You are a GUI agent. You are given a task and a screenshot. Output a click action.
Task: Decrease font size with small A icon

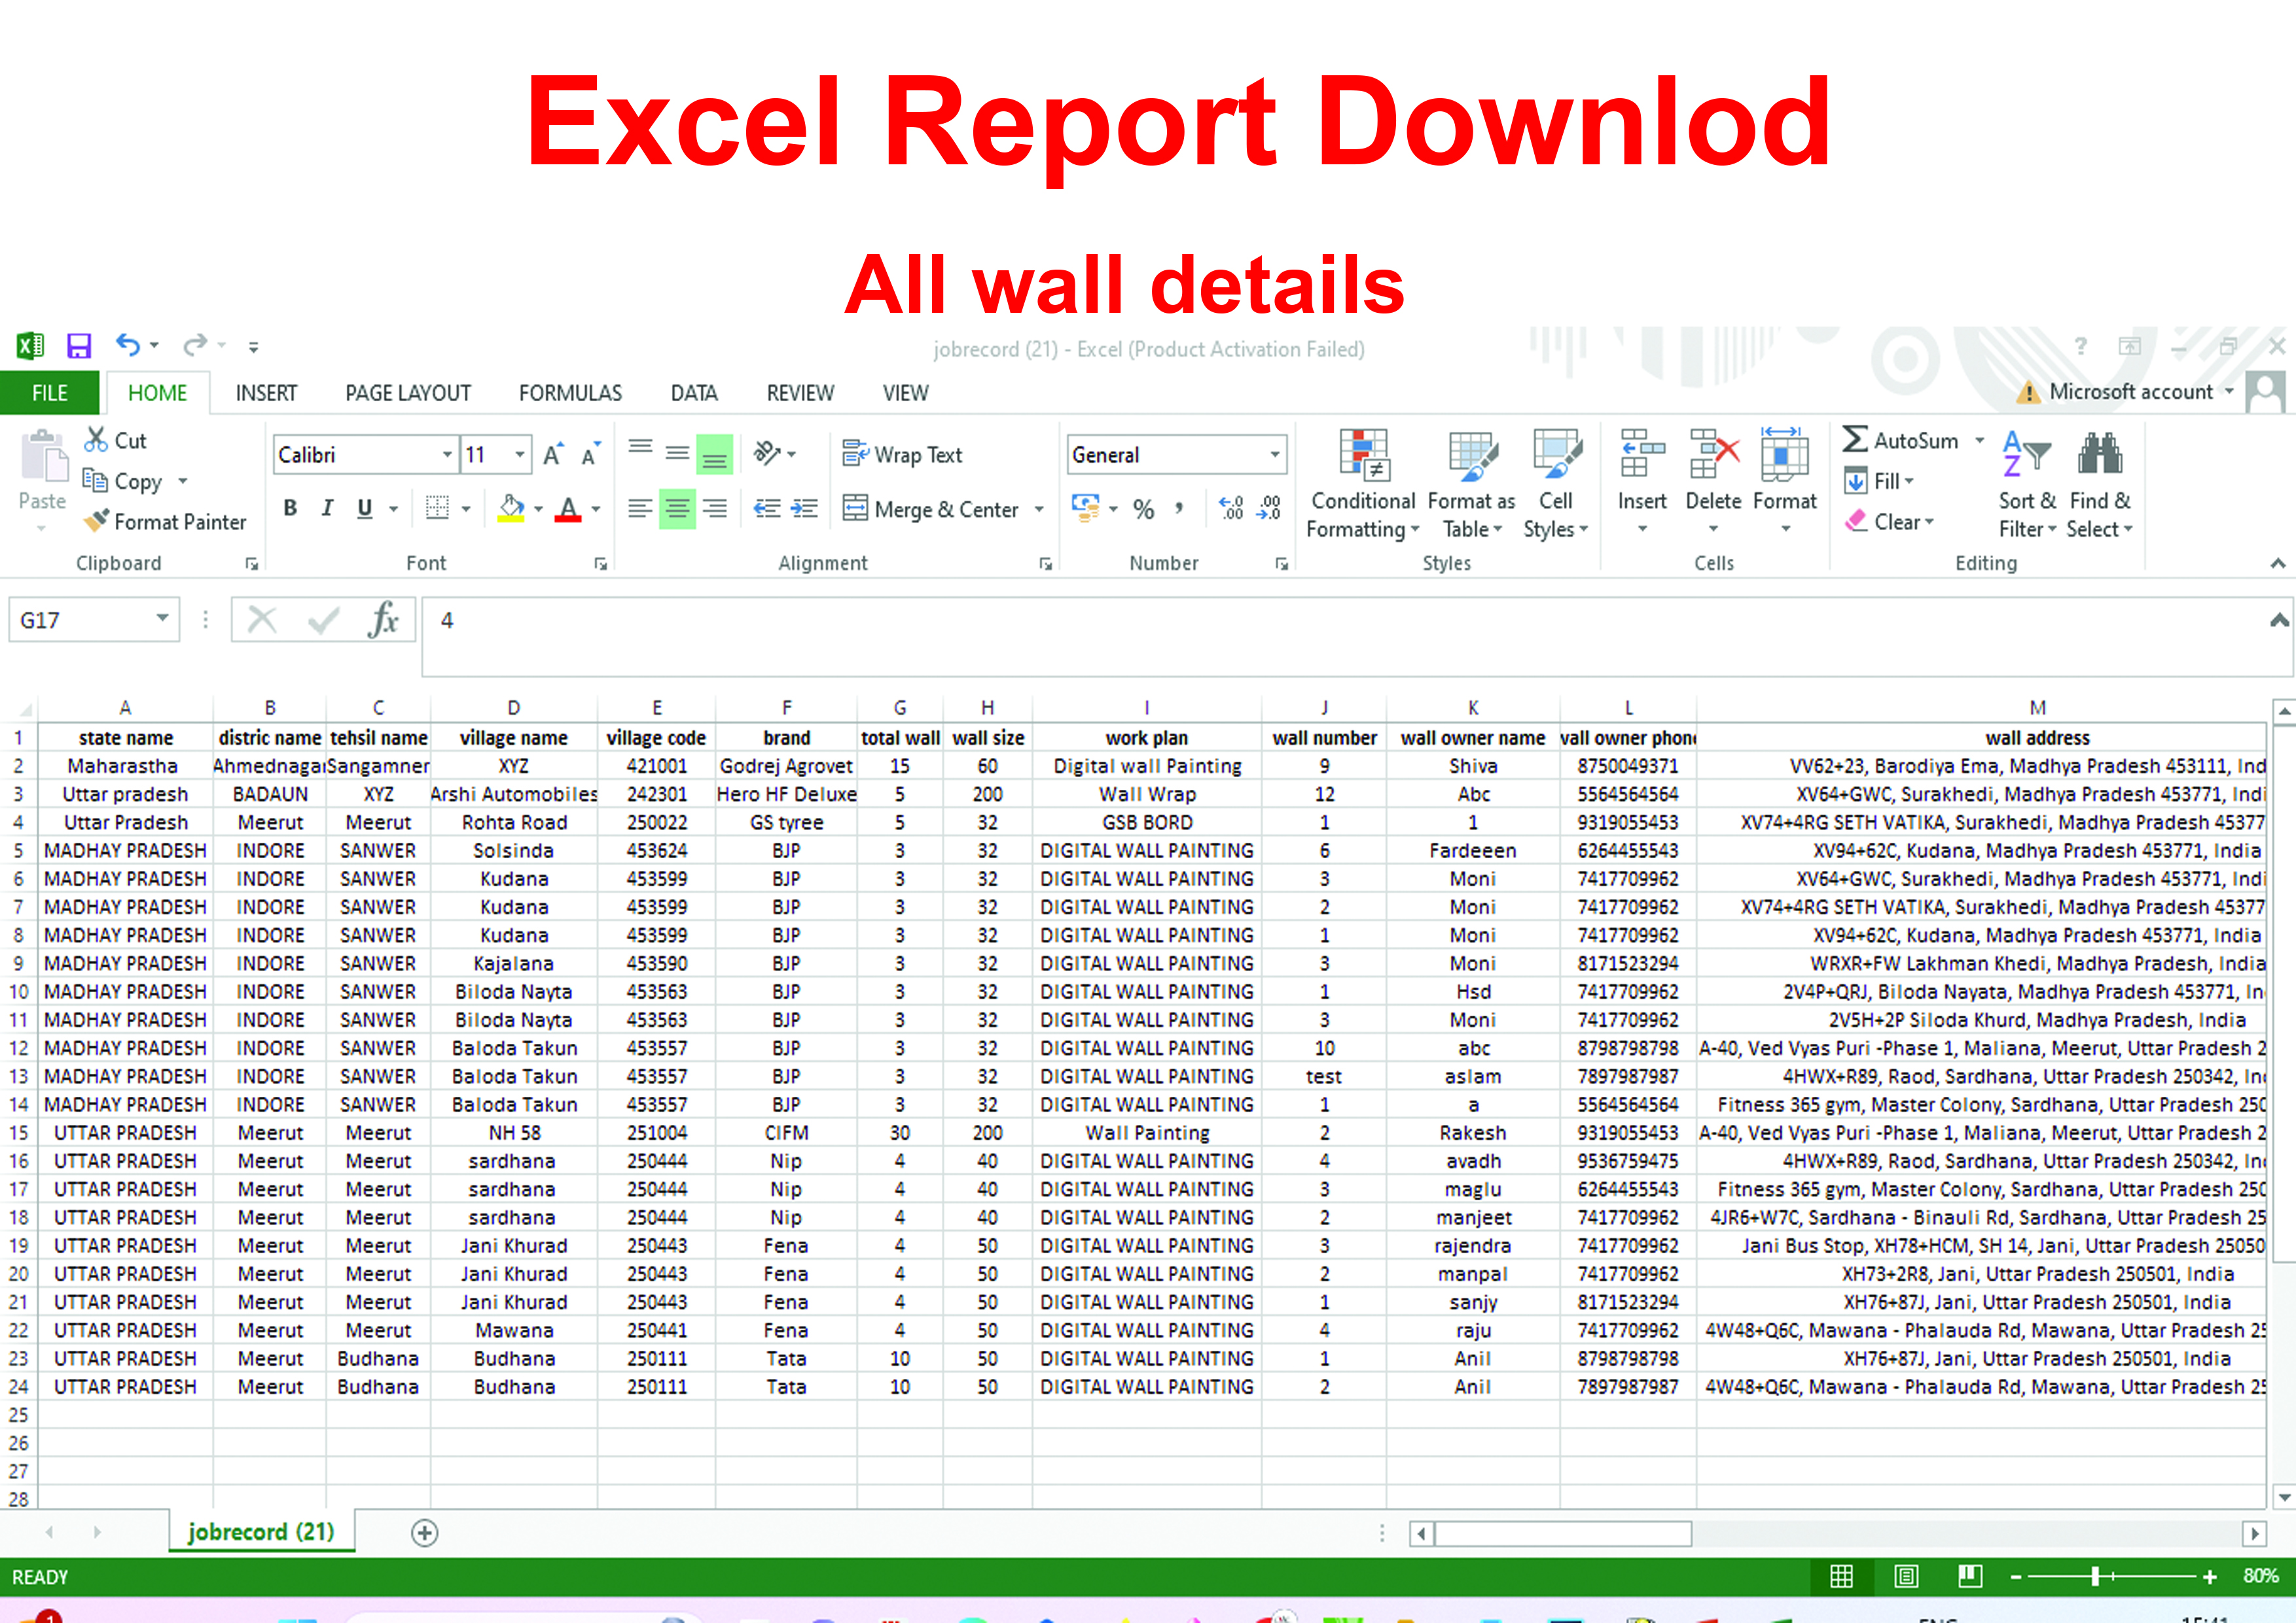pyautogui.click(x=591, y=454)
